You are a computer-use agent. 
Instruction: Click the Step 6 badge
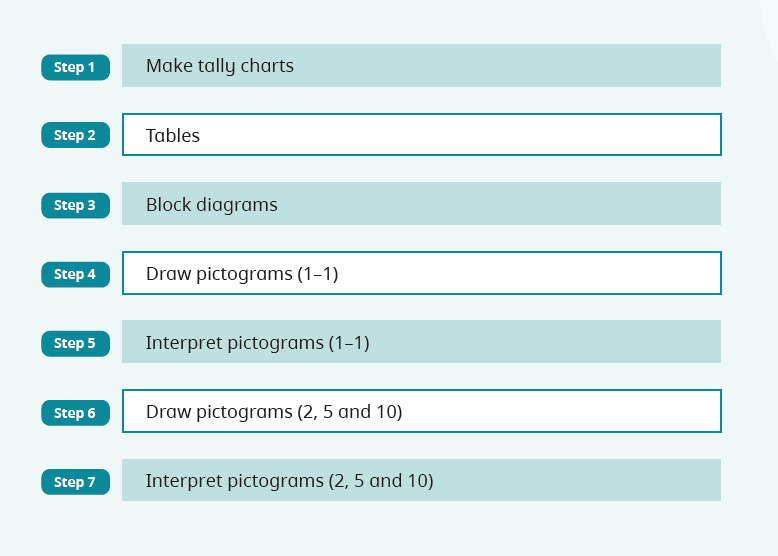tap(75, 412)
